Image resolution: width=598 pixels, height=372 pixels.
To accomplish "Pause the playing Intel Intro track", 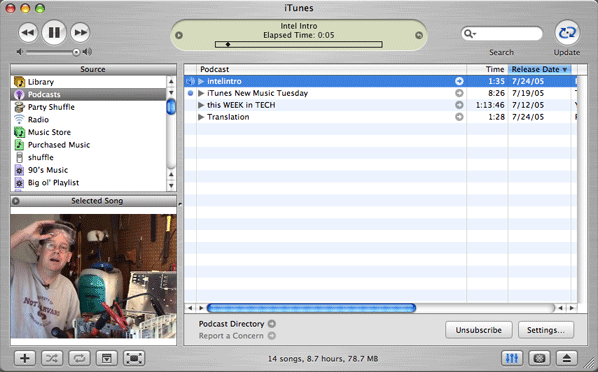I will (x=54, y=32).
